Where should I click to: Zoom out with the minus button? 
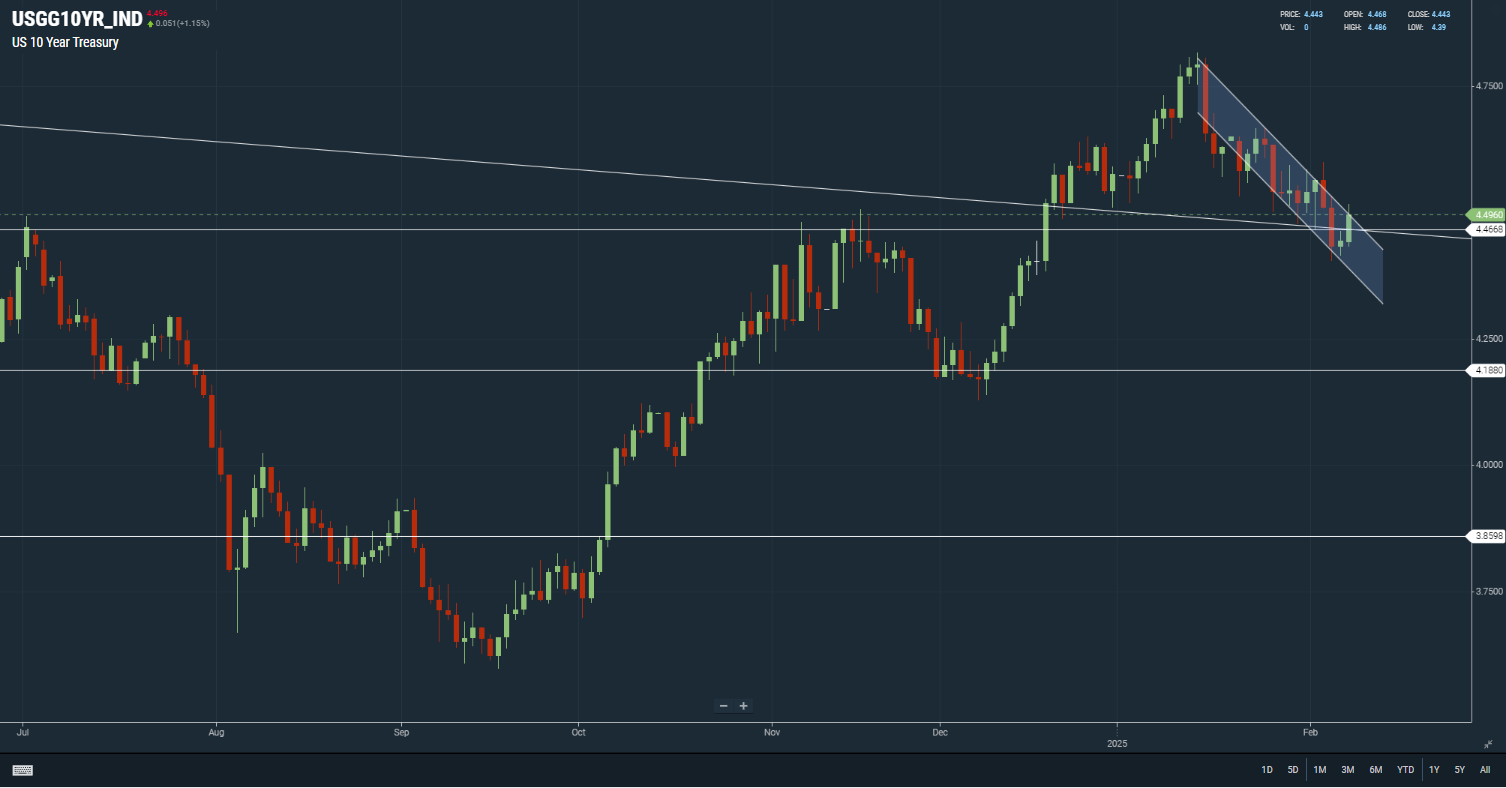[723, 706]
